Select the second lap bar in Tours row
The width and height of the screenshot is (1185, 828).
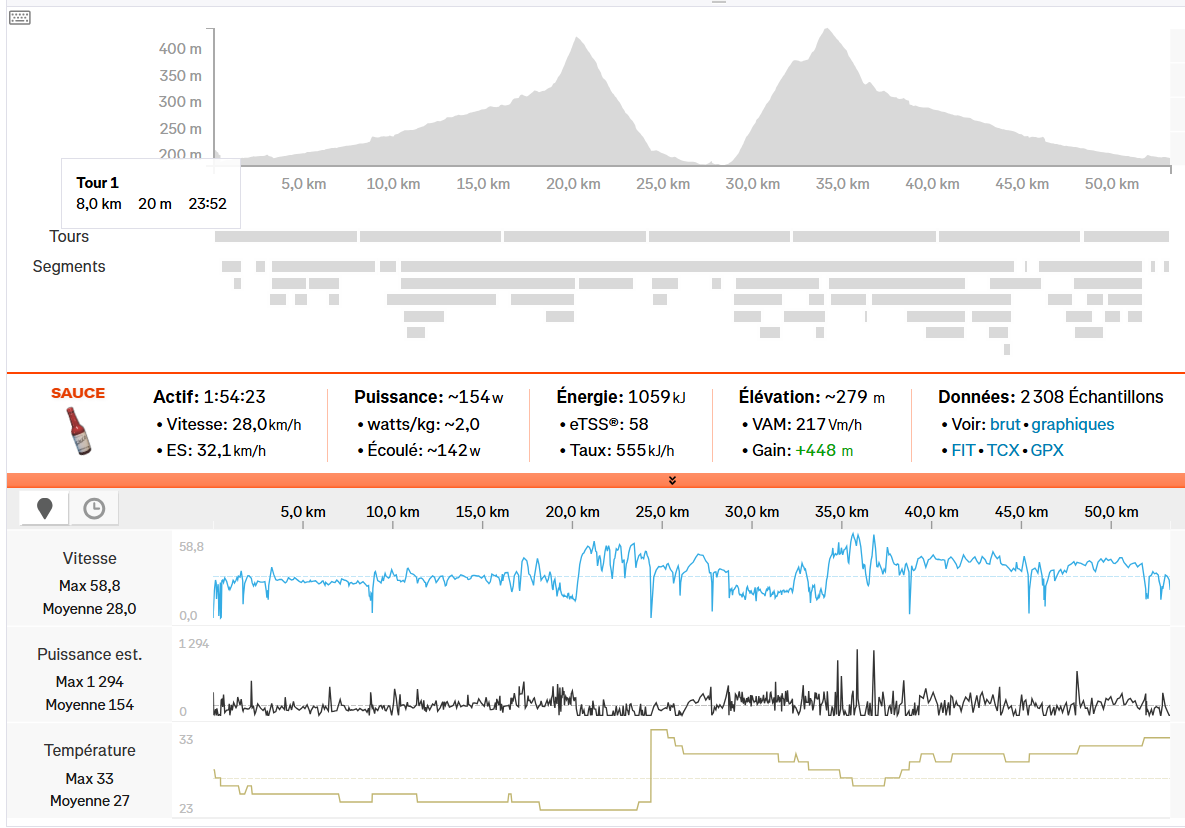[430, 237]
